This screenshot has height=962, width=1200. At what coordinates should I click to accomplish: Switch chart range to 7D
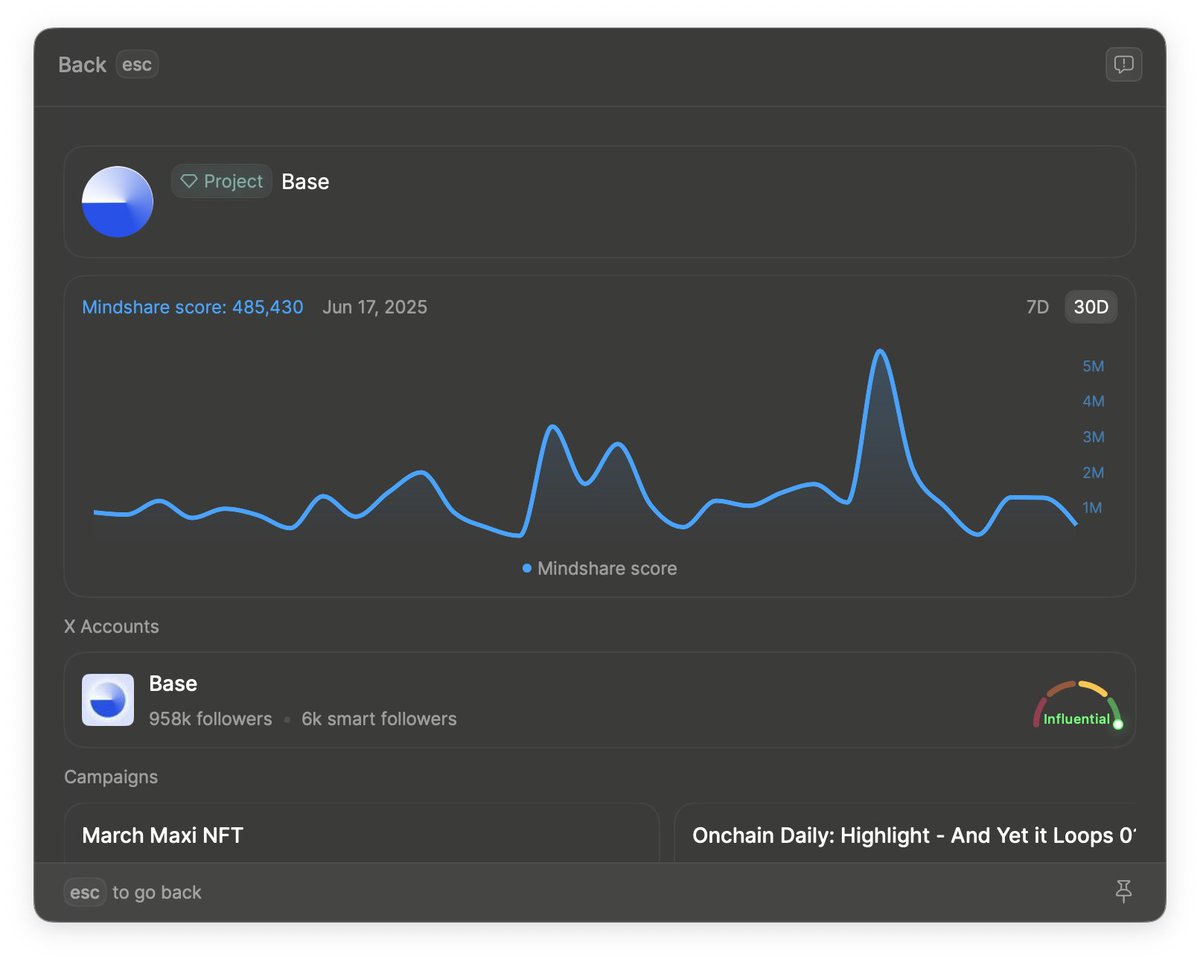(1038, 307)
